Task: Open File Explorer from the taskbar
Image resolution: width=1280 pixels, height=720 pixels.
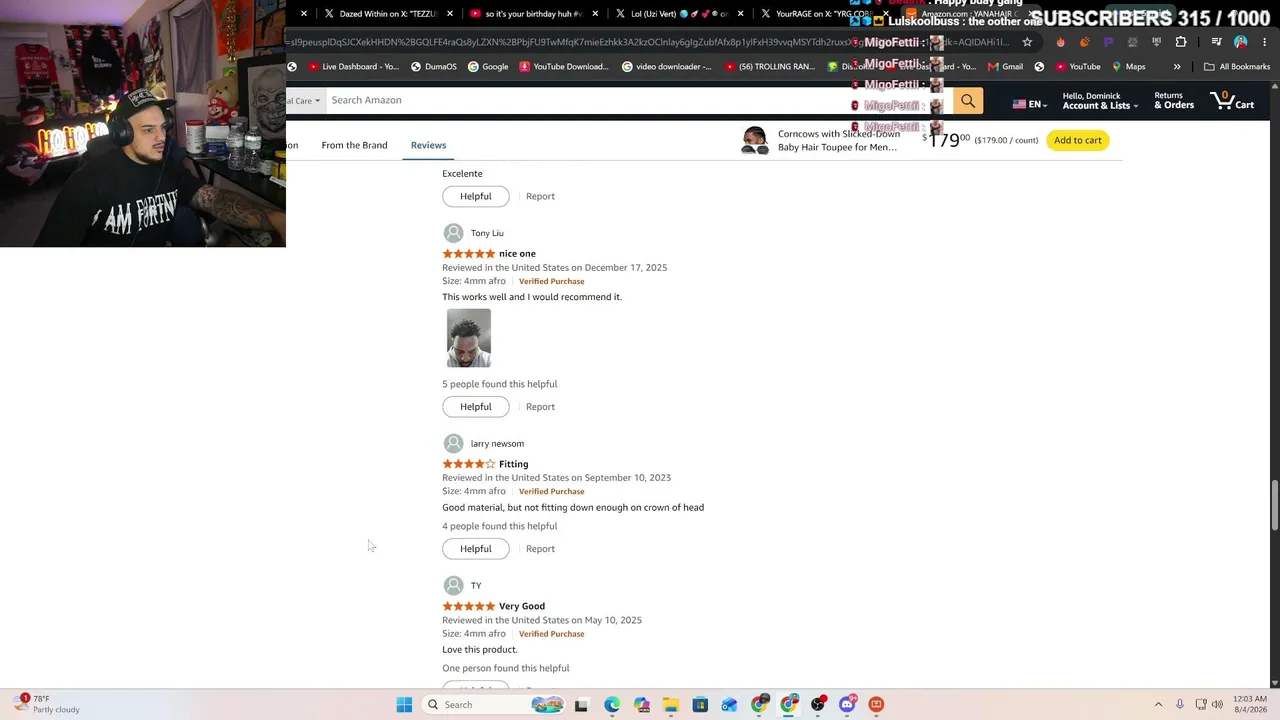Action: click(x=671, y=705)
